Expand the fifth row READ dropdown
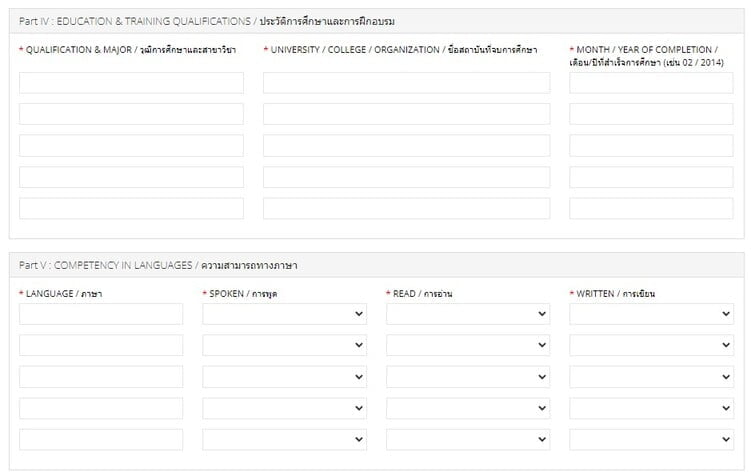The width and height of the screenshot is (751, 476). point(468,439)
